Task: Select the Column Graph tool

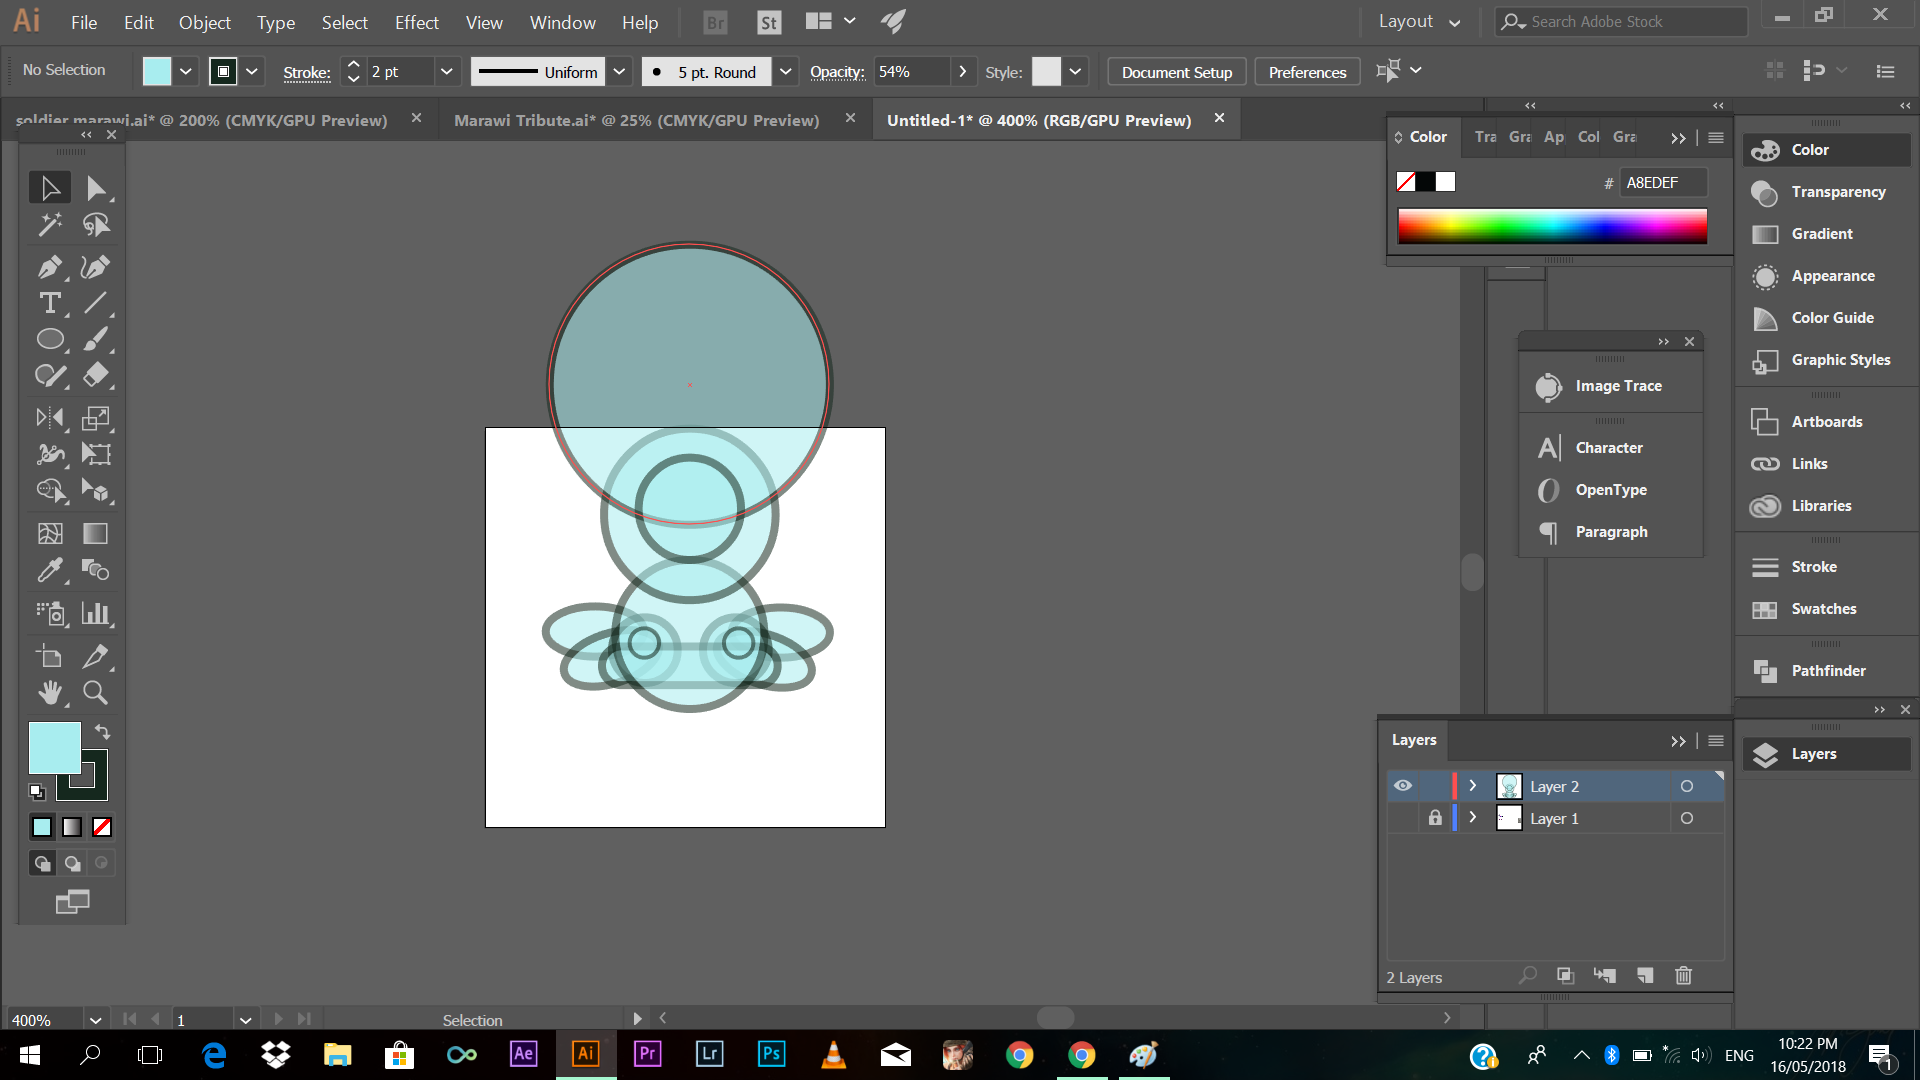Action: pos(96,613)
